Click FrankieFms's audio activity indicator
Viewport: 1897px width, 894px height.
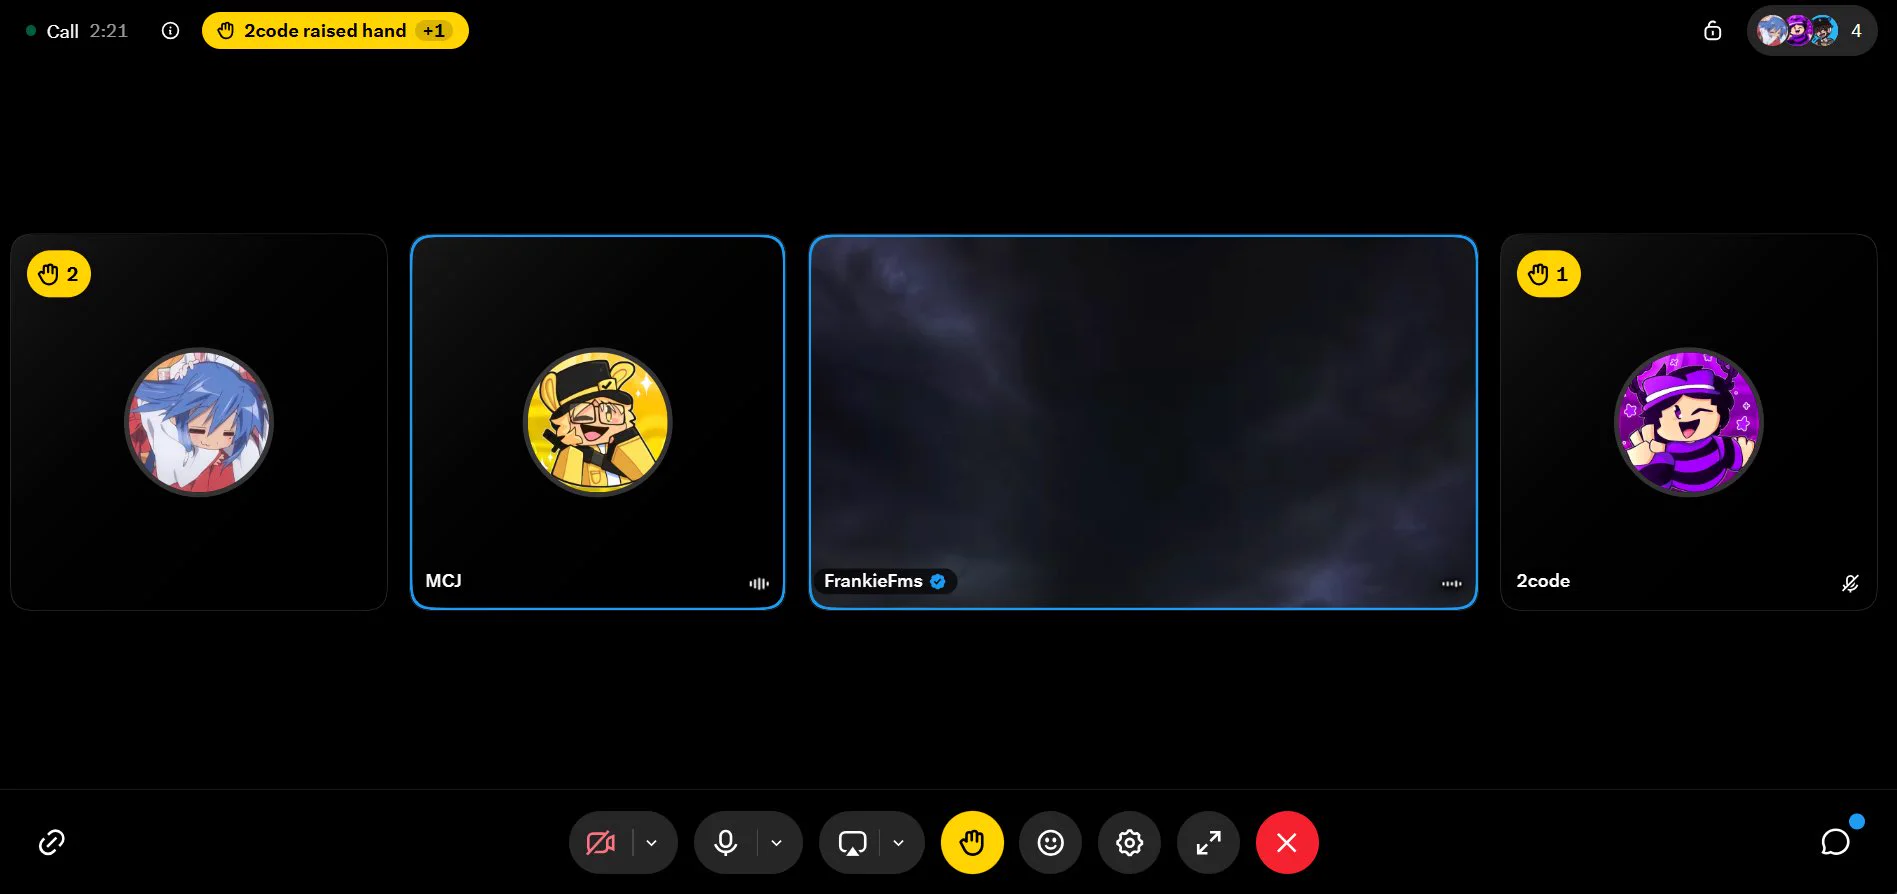tap(1452, 583)
